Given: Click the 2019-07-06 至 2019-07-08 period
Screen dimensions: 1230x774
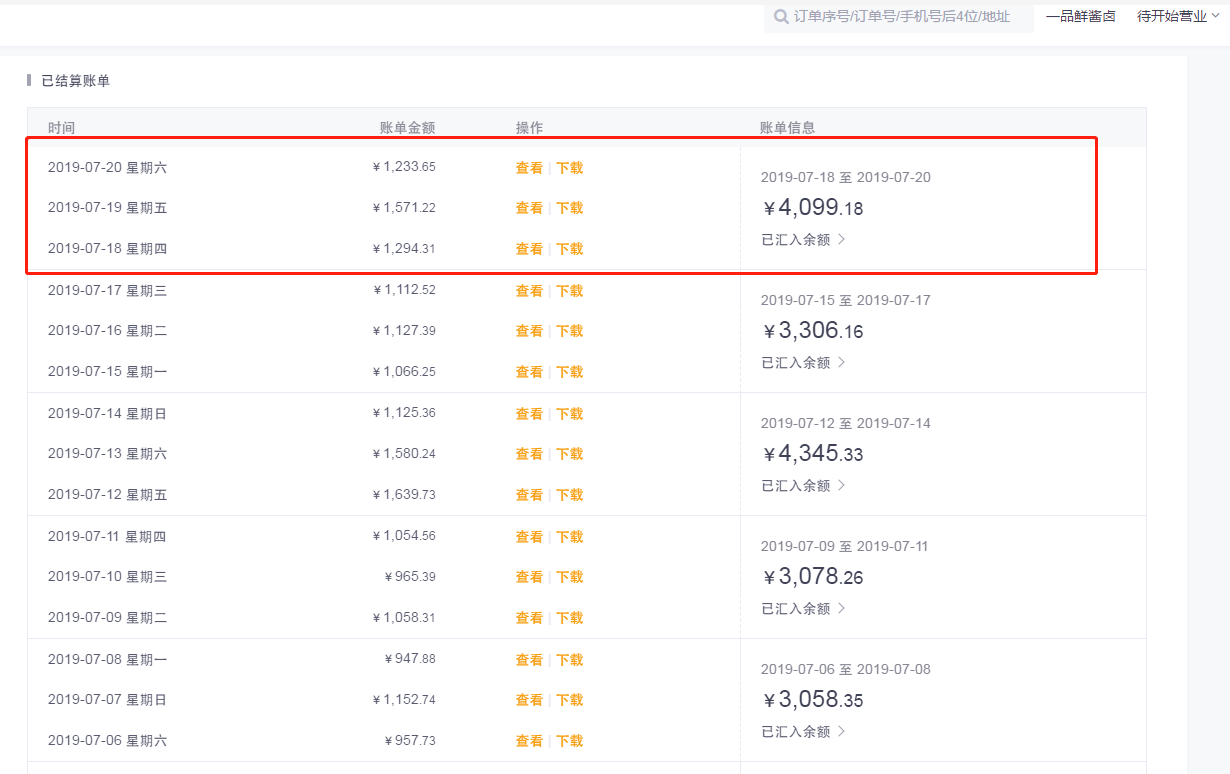Looking at the screenshot, I should coord(846,669).
